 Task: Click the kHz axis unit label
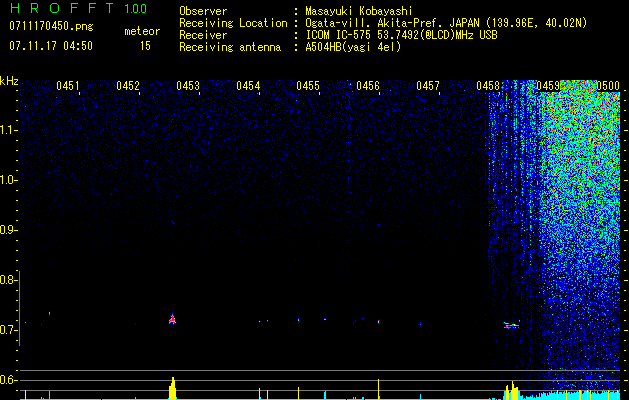[x=9, y=81]
